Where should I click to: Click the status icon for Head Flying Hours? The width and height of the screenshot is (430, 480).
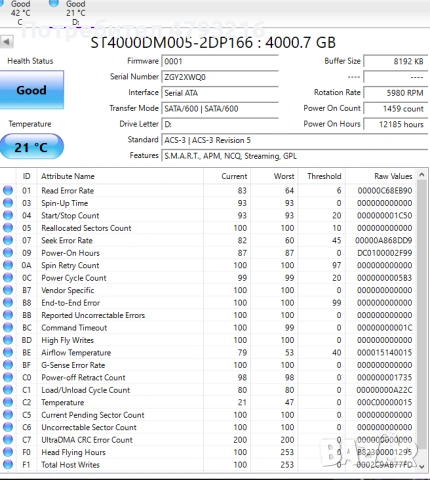point(8,452)
